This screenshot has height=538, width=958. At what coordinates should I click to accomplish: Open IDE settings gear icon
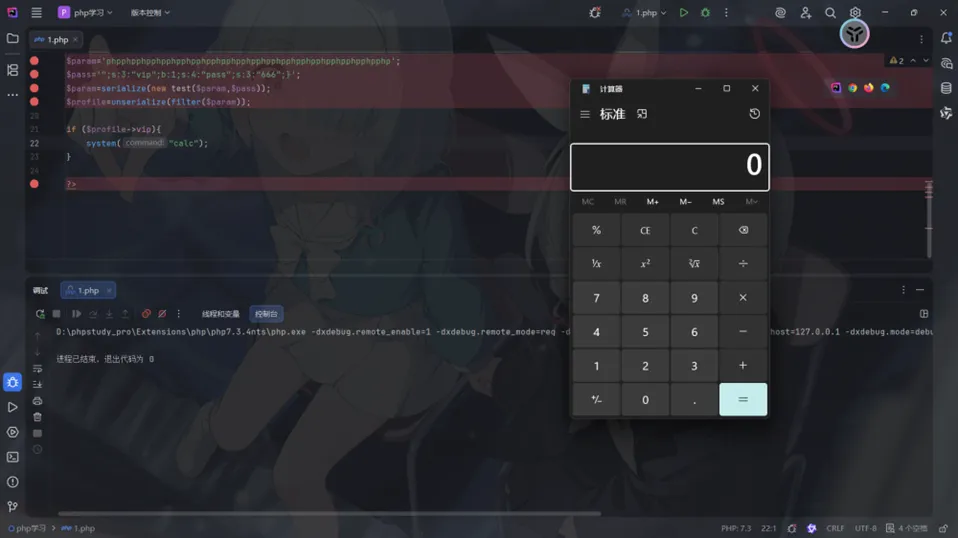click(x=855, y=12)
